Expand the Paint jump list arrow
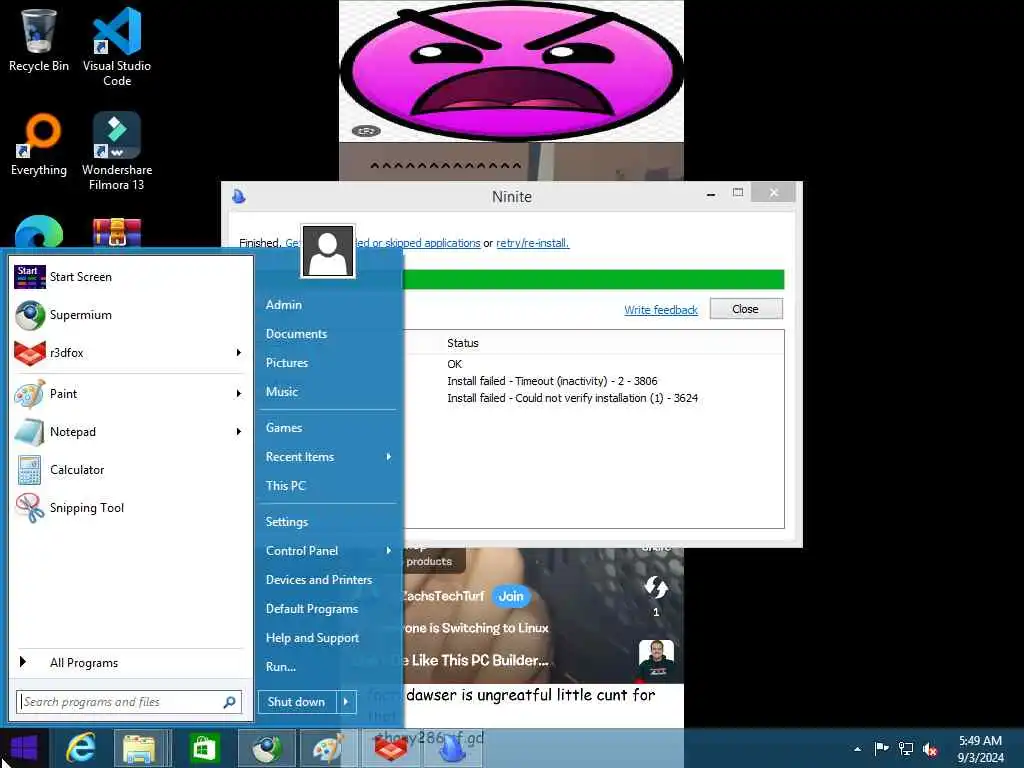Image resolution: width=1024 pixels, height=768 pixels. [x=239, y=394]
